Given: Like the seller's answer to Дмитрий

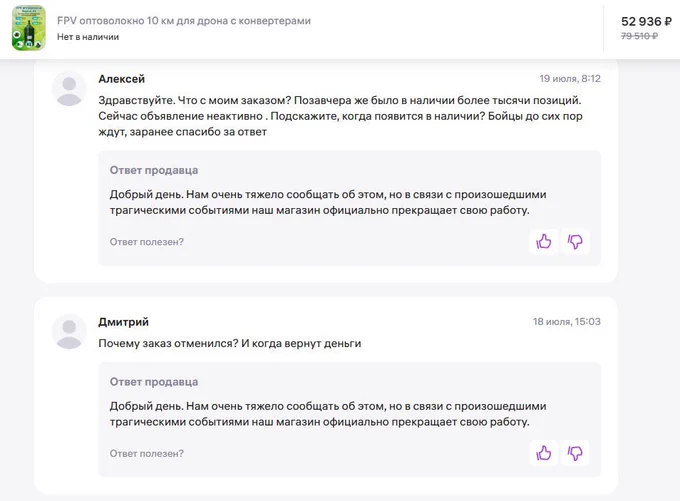Looking at the screenshot, I should 543,453.
